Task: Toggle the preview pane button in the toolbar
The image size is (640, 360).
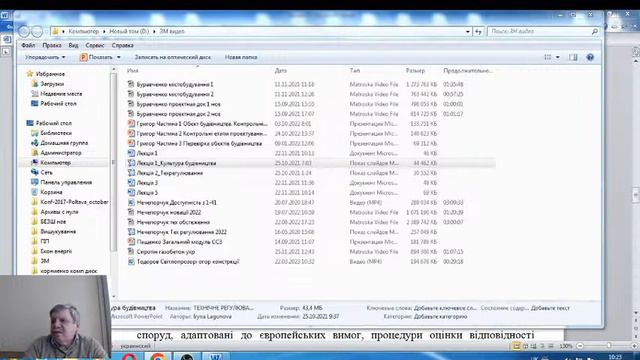Action: point(573,57)
